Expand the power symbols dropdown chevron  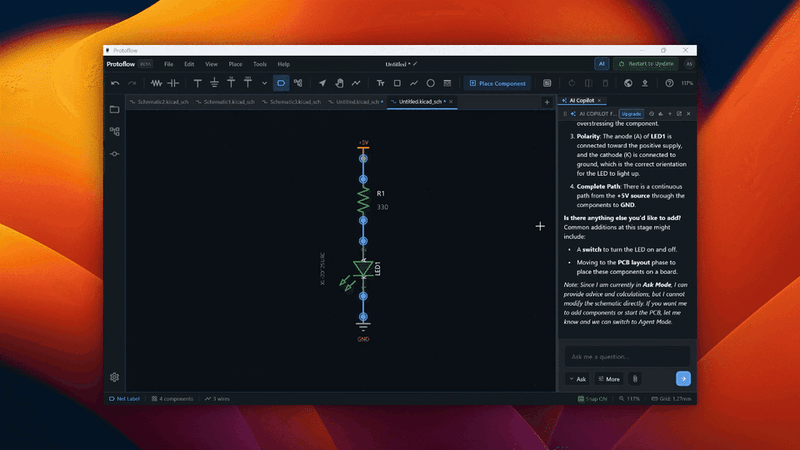pyautogui.click(x=264, y=83)
